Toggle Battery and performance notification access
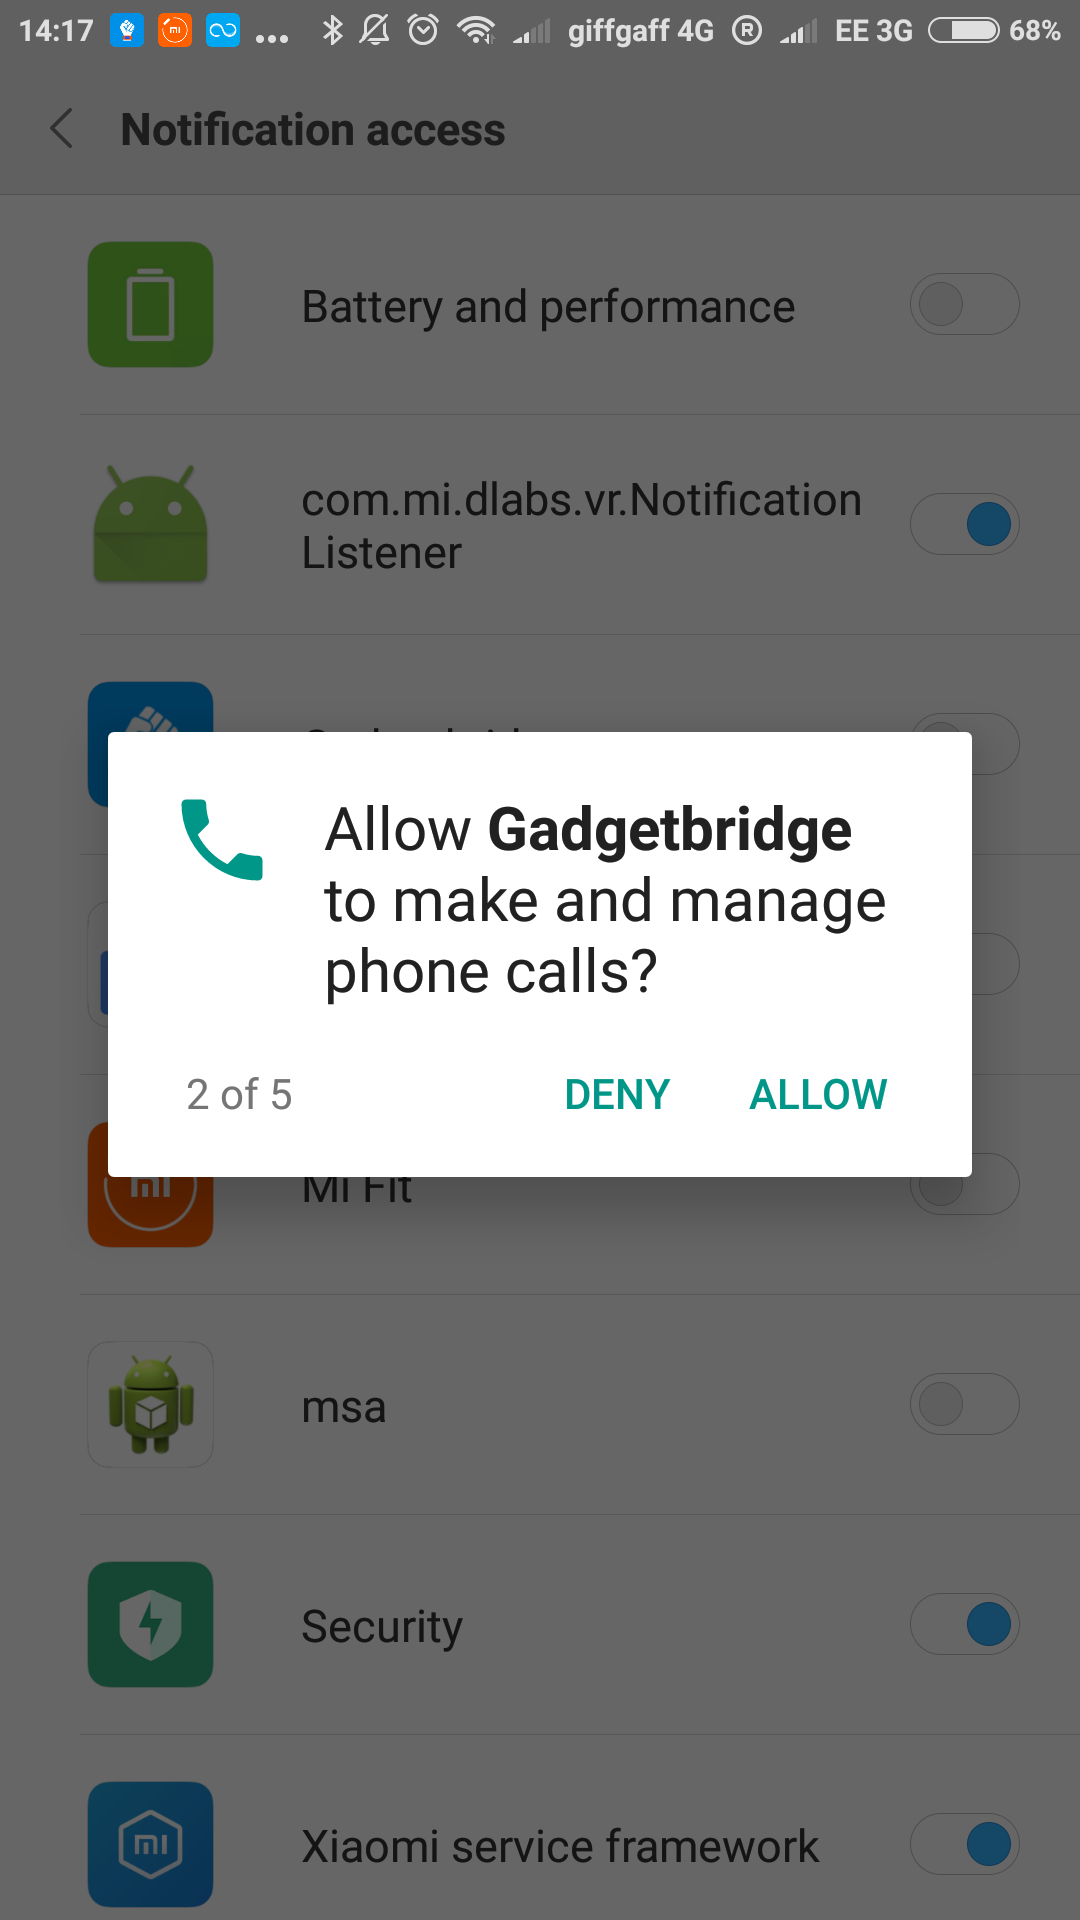The height and width of the screenshot is (1920, 1080). (x=964, y=304)
